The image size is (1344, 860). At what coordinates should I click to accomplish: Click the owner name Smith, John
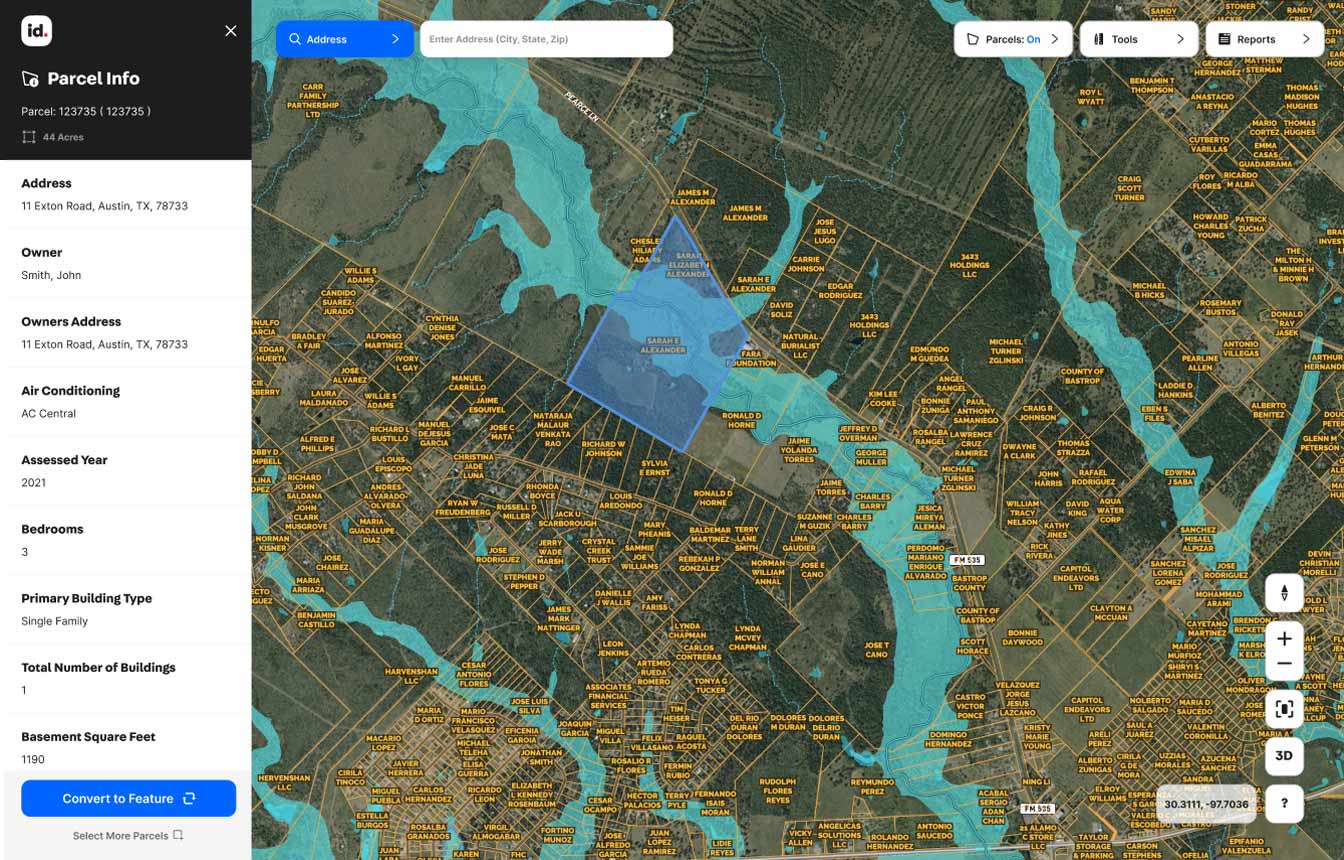click(51, 275)
